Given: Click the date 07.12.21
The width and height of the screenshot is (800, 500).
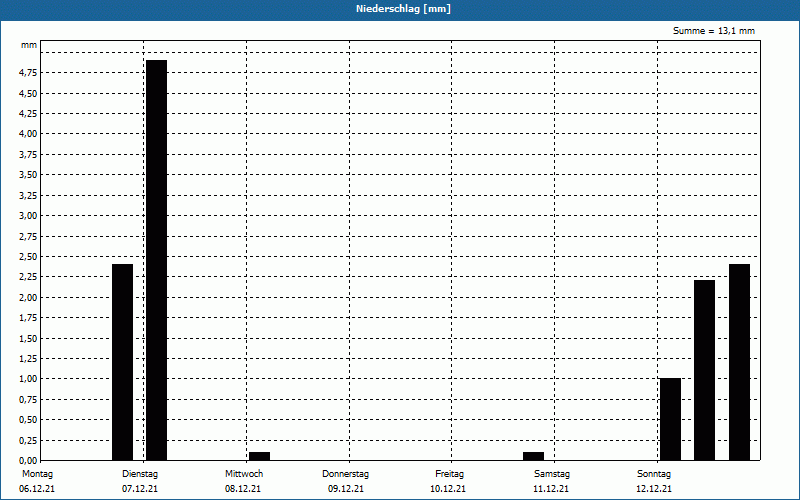Looking at the screenshot, I should point(140,489).
